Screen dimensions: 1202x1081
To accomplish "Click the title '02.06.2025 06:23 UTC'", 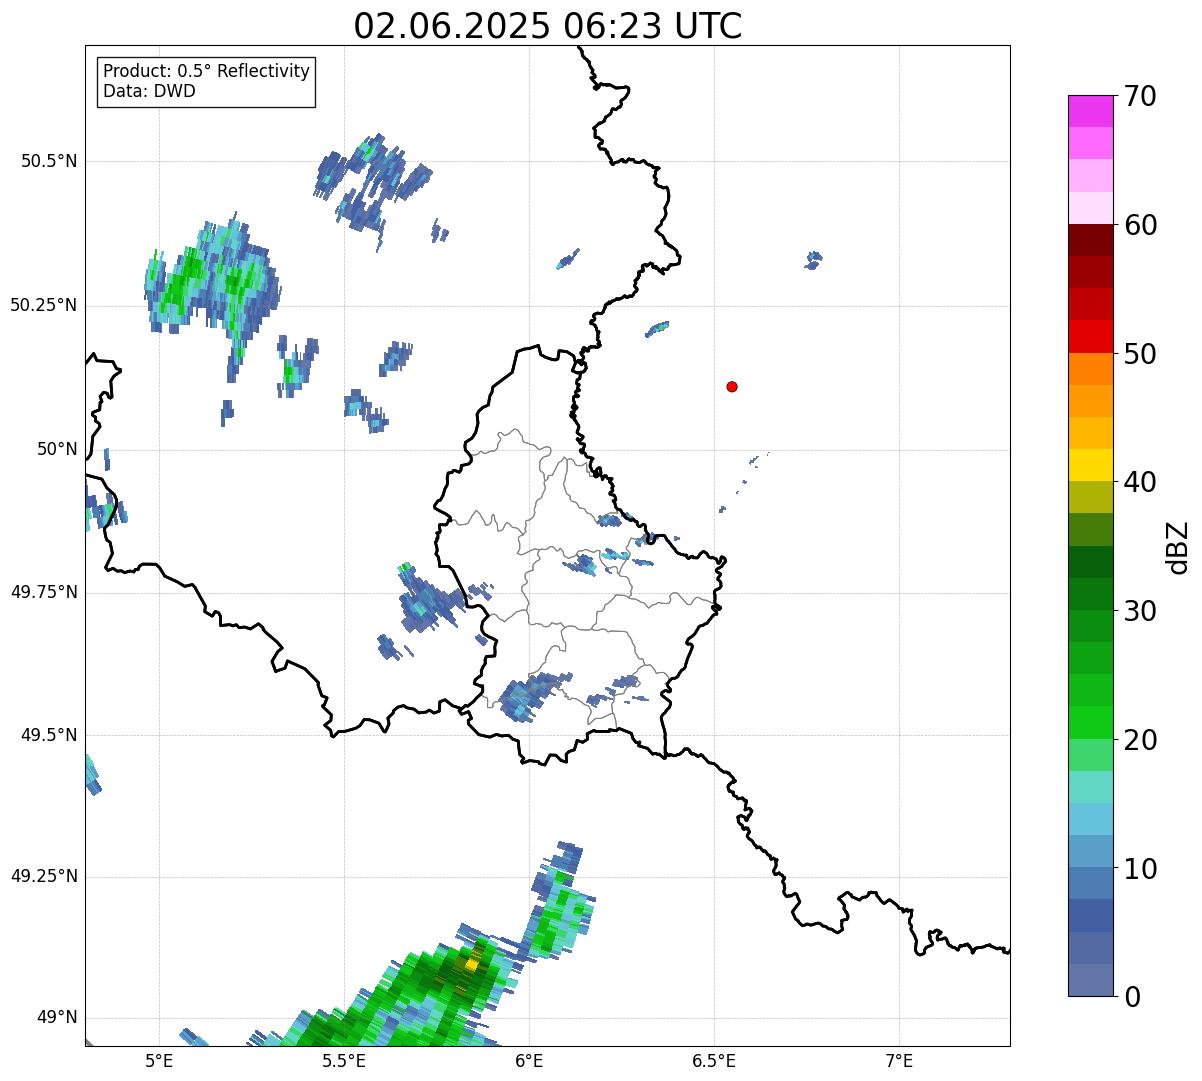I will tap(548, 26).
